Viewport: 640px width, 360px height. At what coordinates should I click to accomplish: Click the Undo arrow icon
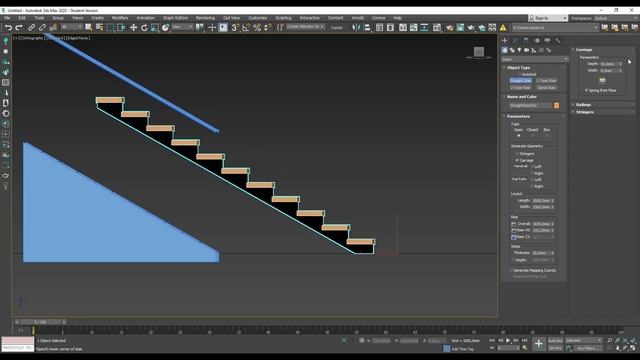click(x=8, y=28)
